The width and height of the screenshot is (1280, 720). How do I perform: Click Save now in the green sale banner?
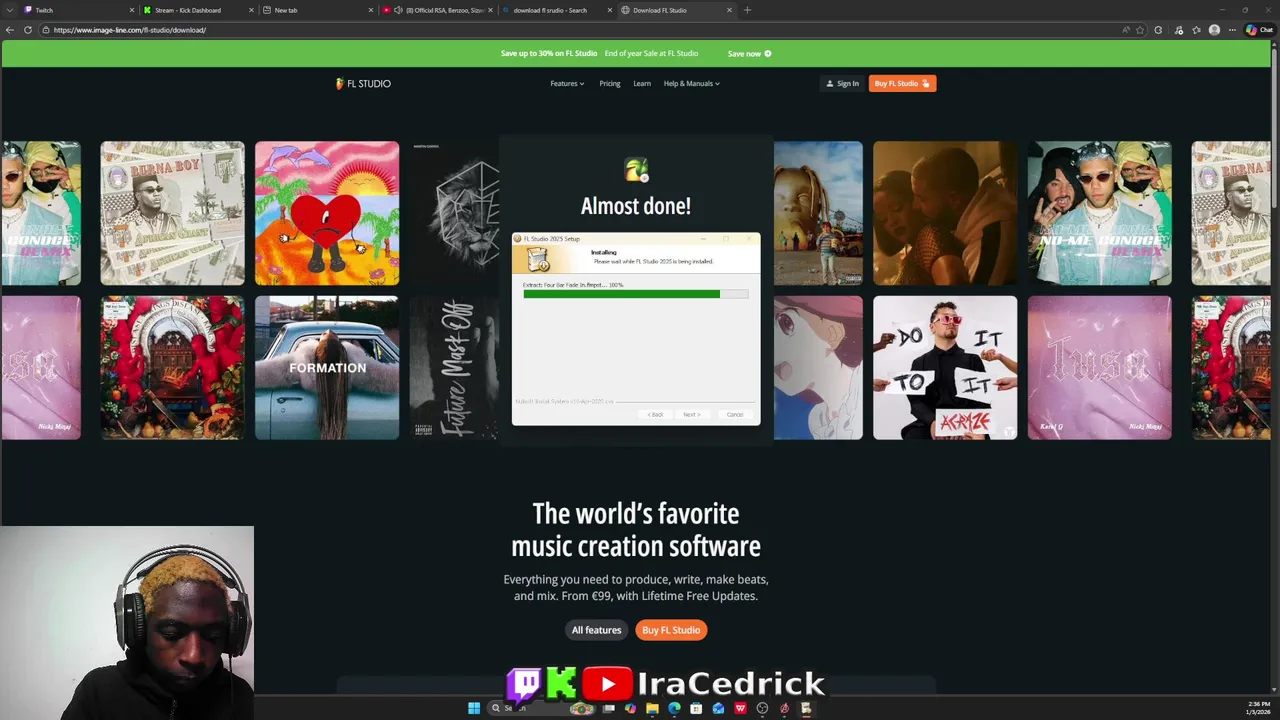(x=749, y=54)
